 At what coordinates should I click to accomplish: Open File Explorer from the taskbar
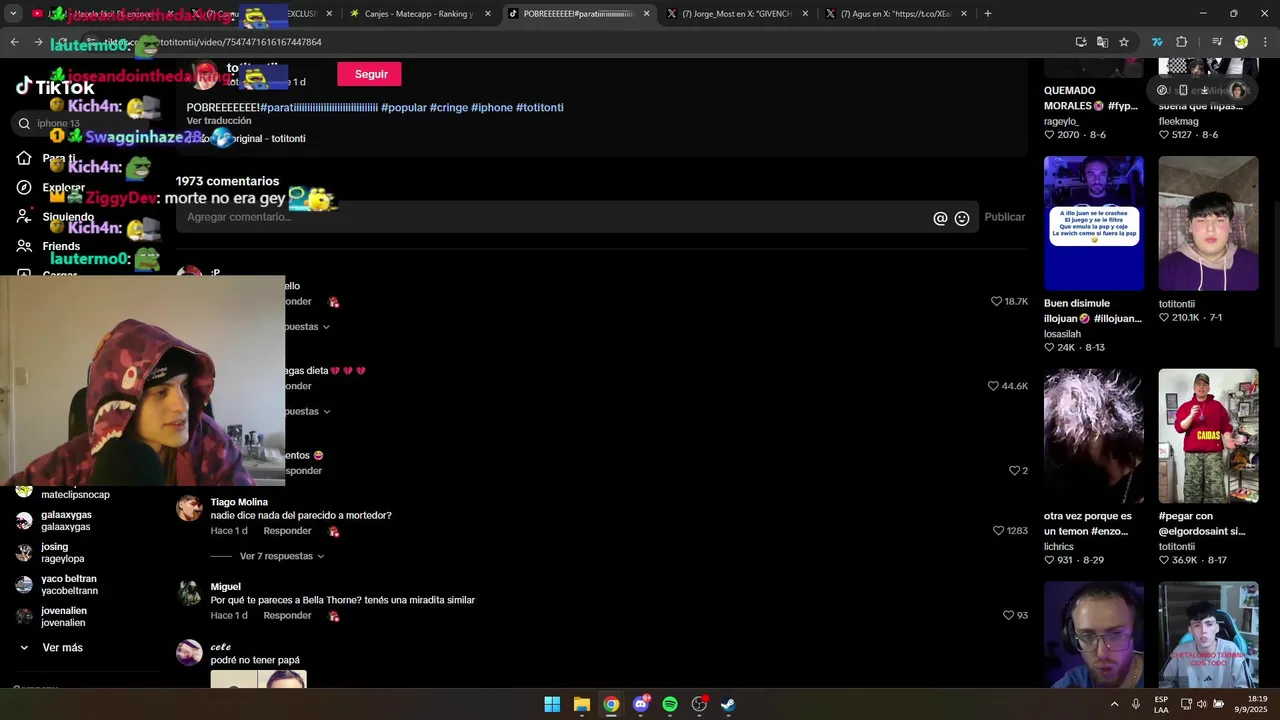click(581, 704)
